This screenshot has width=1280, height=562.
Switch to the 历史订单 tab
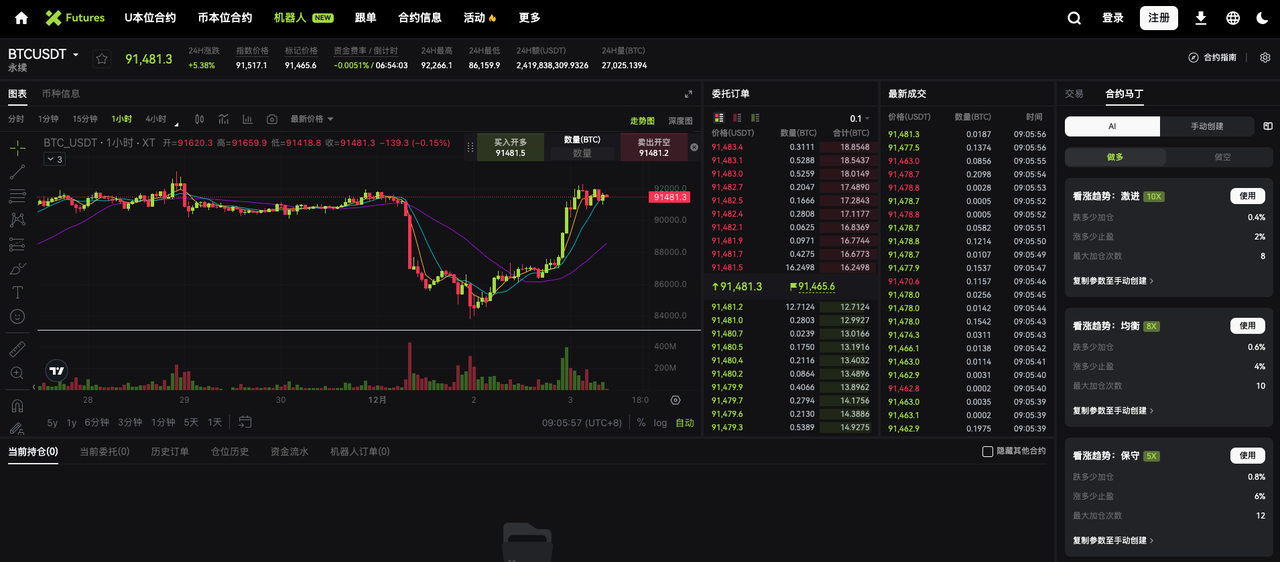point(170,451)
